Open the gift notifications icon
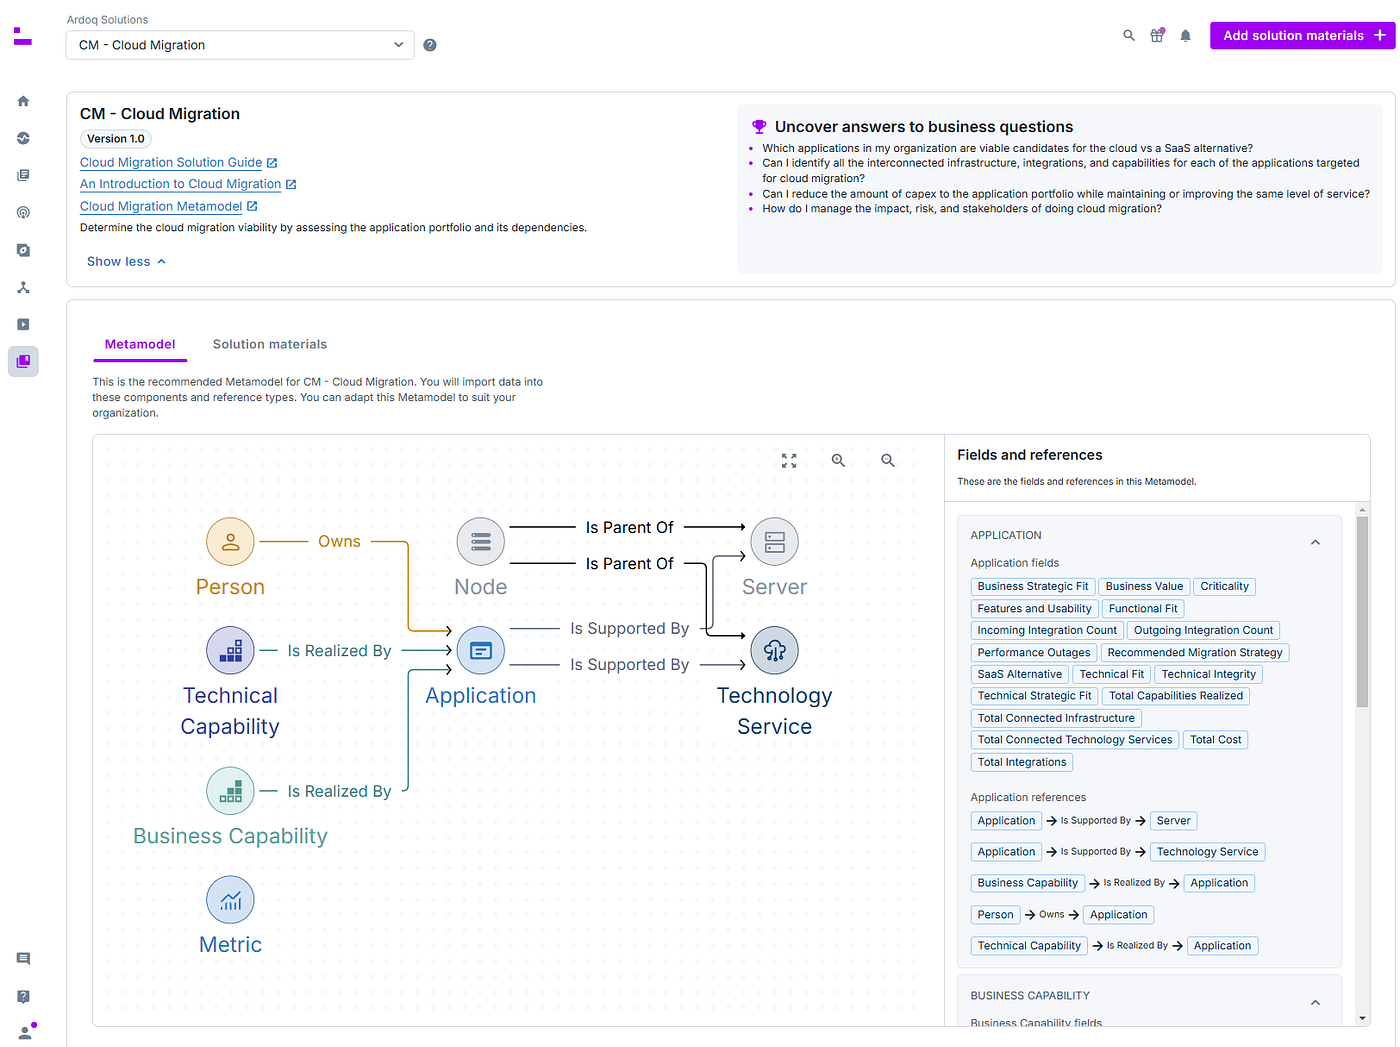The width and height of the screenshot is (1400, 1047). click(x=1157, y=34)
